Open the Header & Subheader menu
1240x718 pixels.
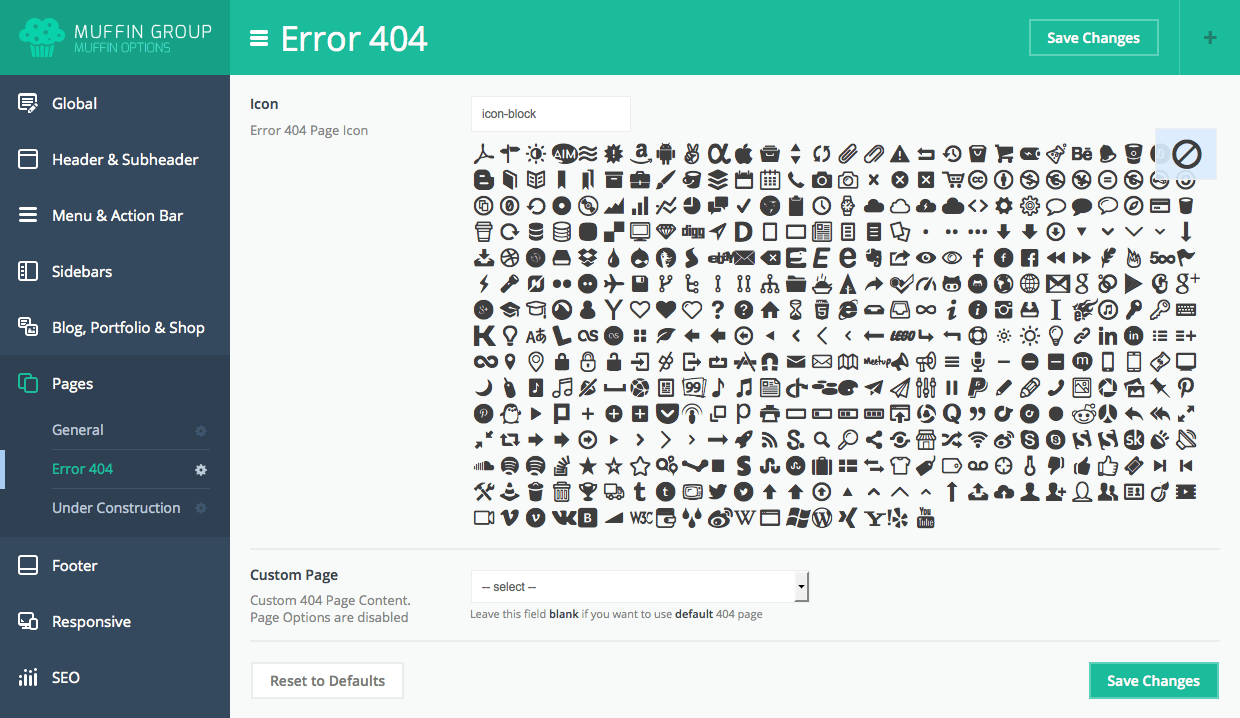[x=124, y=160]
